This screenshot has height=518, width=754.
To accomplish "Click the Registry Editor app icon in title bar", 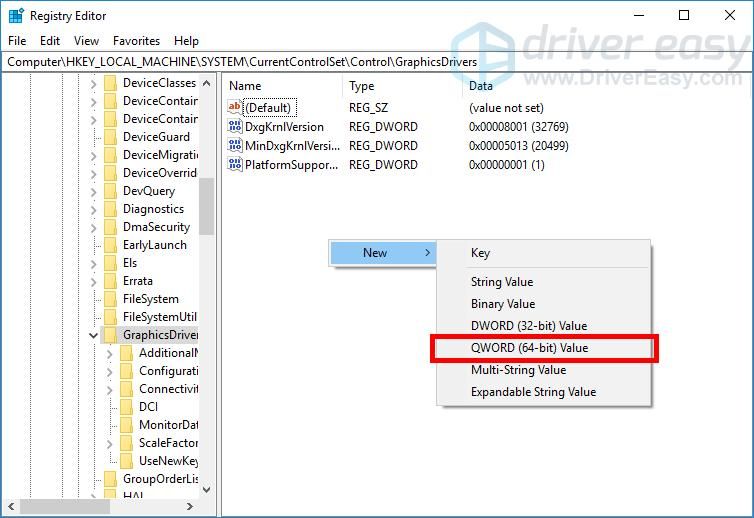I will pos(15,15).
